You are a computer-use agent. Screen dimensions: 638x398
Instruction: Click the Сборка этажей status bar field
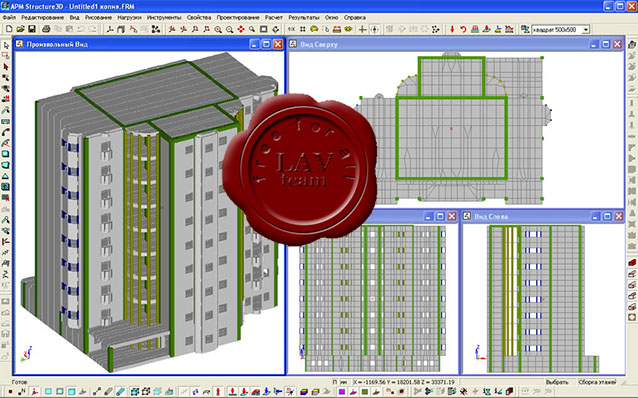(x=597, y=382)
